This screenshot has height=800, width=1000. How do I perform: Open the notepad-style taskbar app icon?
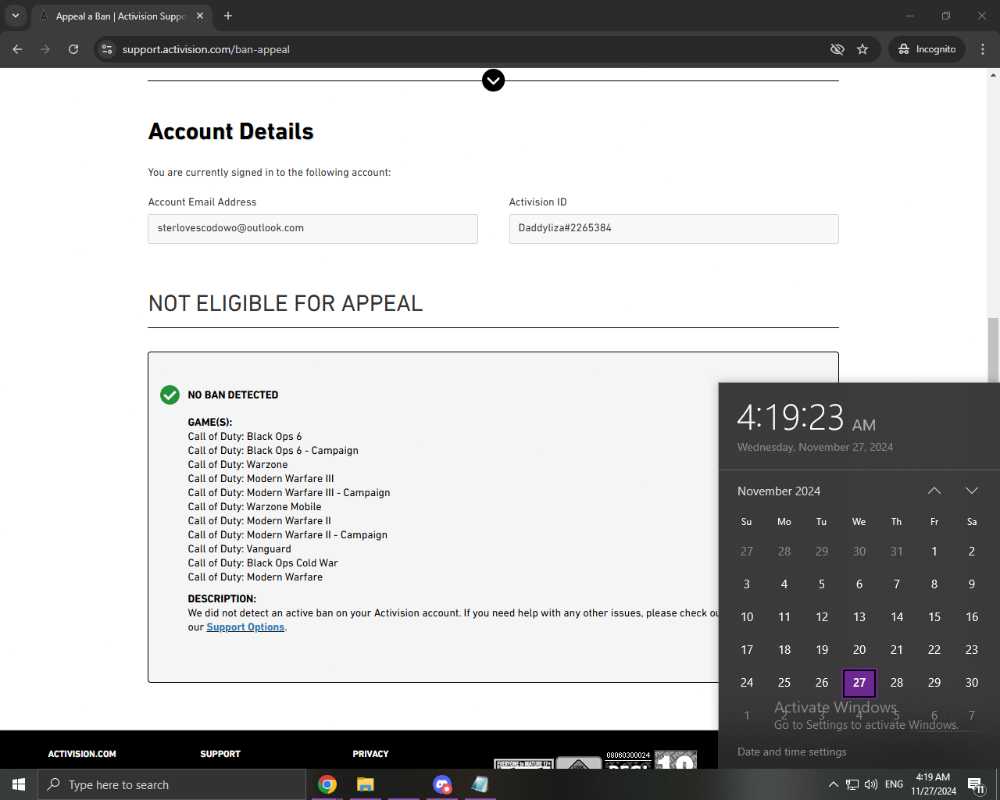click(x=480, y=784)
